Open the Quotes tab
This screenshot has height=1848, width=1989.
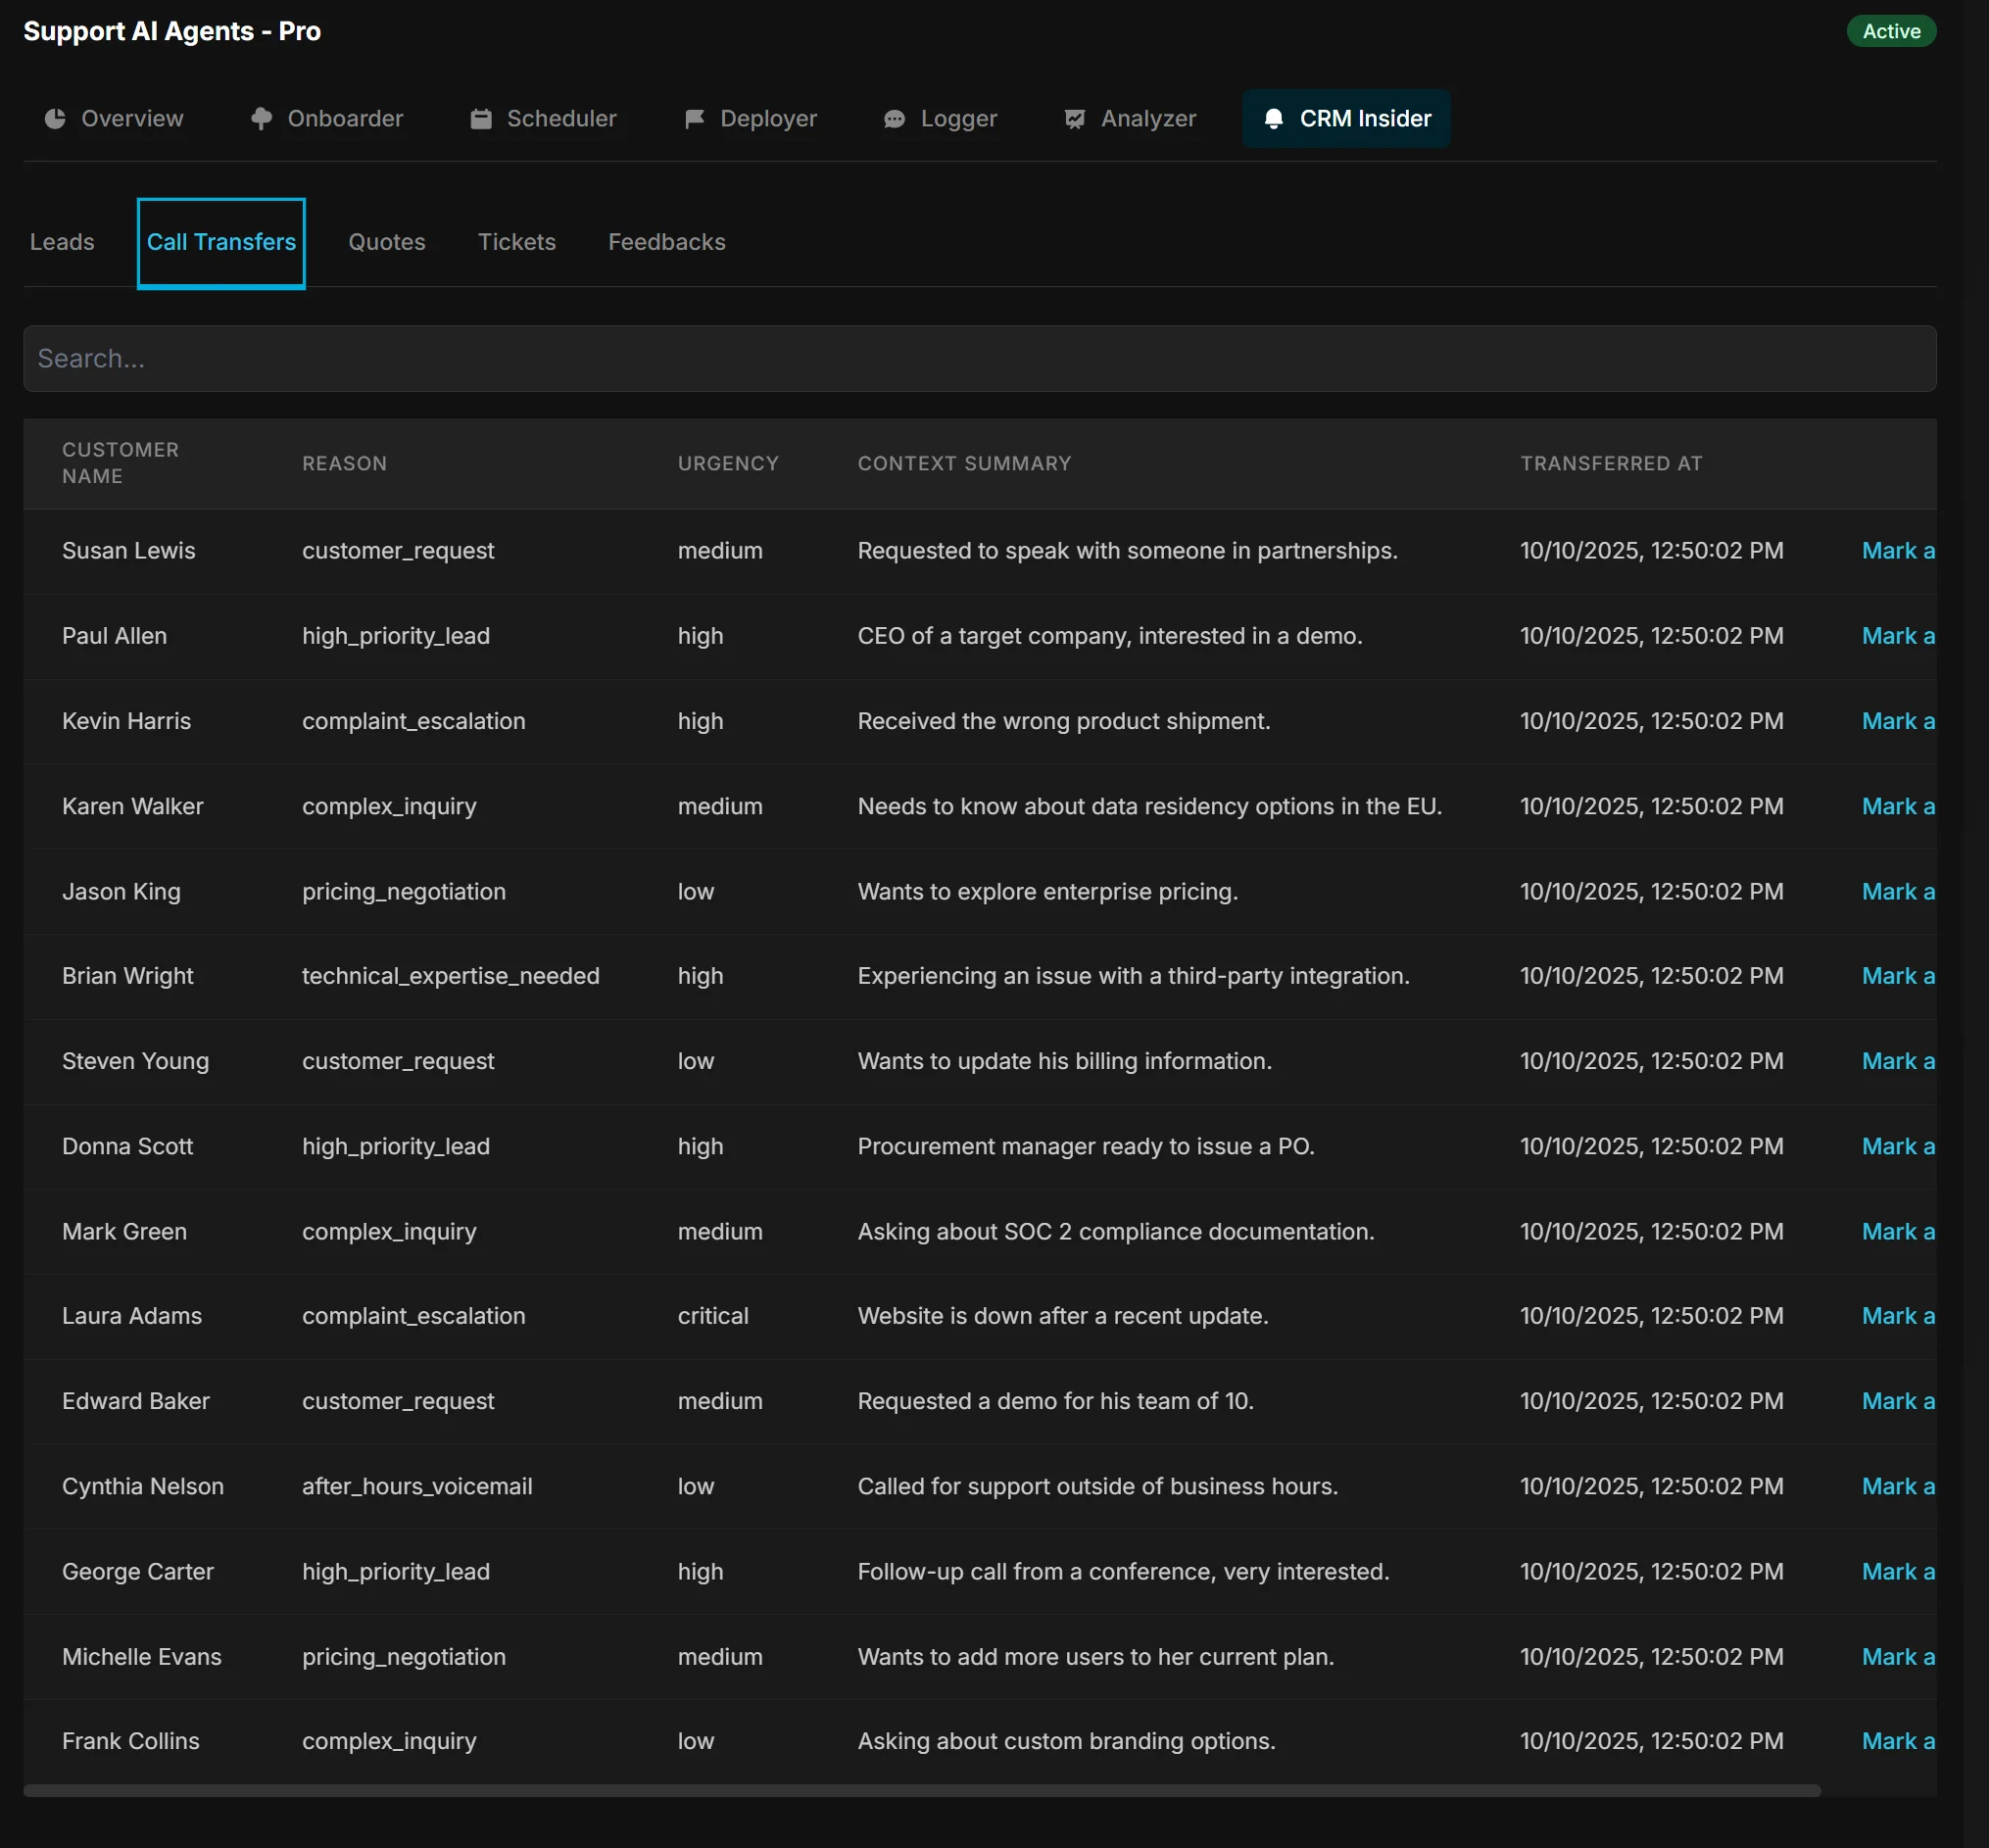(x=386, y=242)
